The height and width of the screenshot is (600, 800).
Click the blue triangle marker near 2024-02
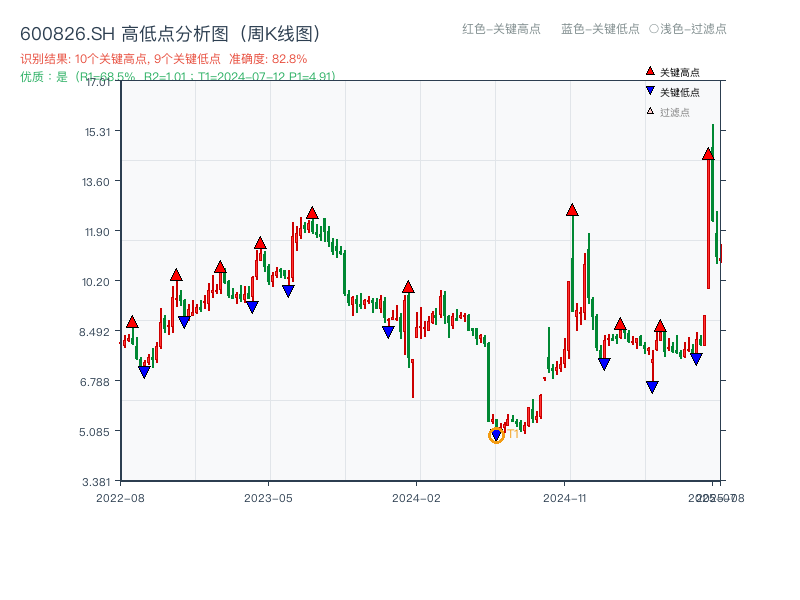[388, 330]
